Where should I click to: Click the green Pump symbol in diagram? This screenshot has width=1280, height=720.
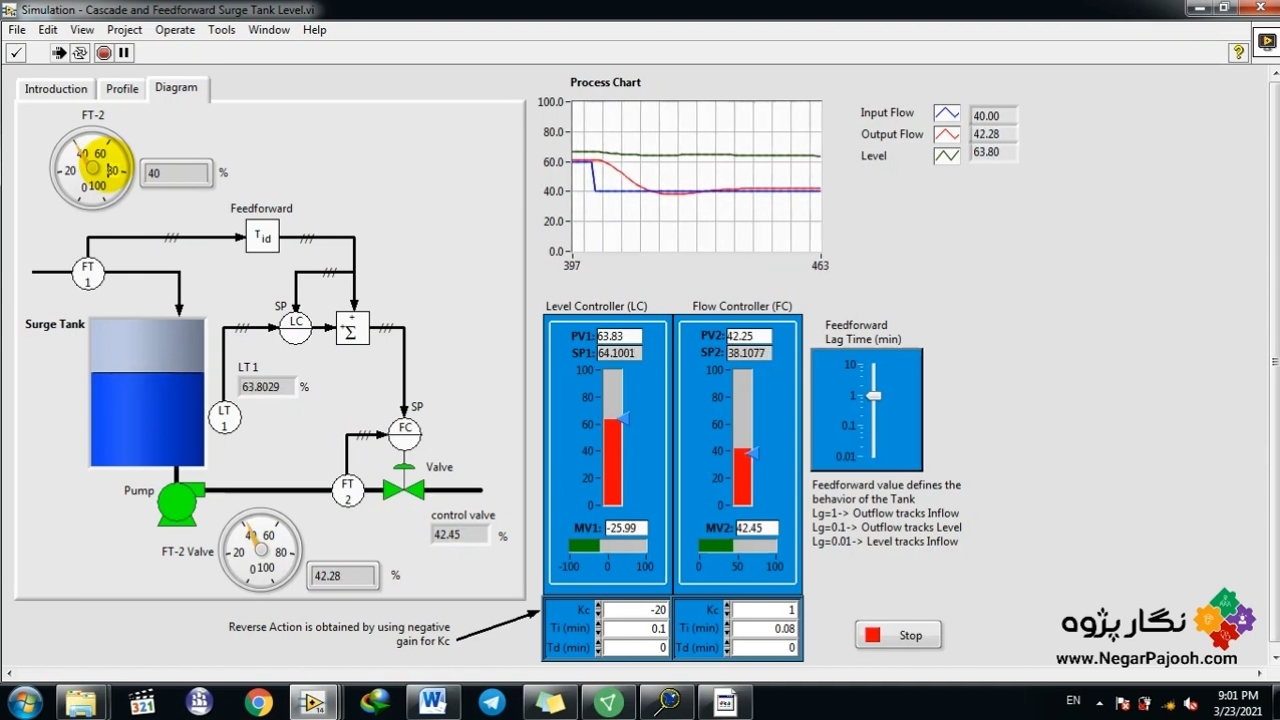(177, 503)
